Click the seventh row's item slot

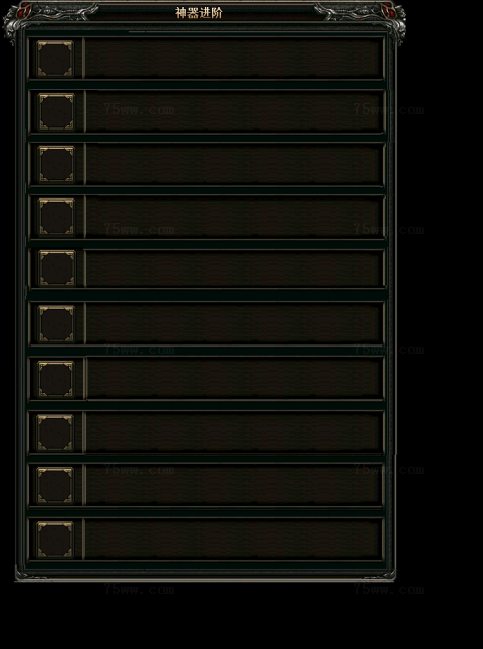[55, 379]
